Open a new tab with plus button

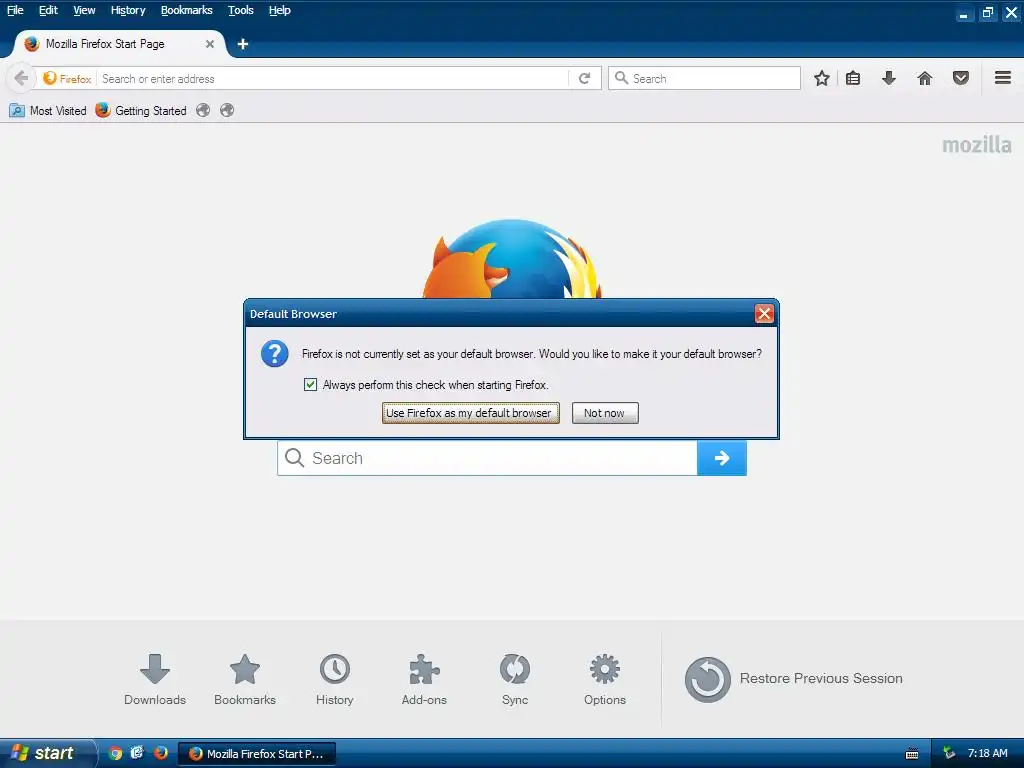(x=243, y=44)
